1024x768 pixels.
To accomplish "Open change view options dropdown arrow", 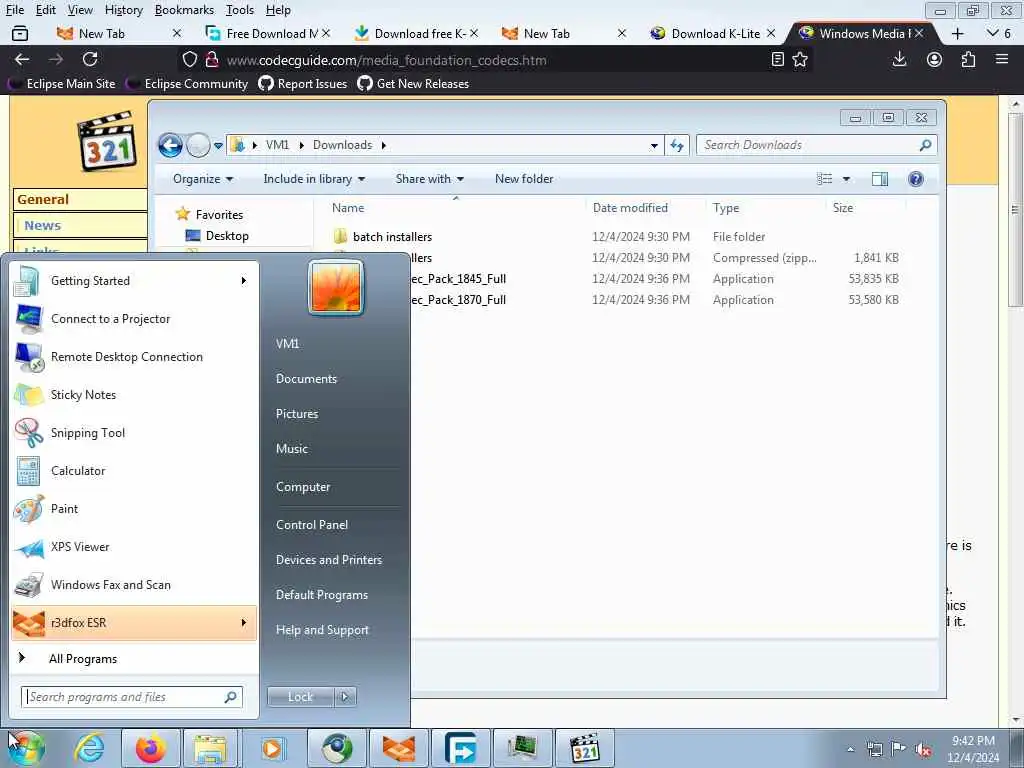I will [846, 179].
